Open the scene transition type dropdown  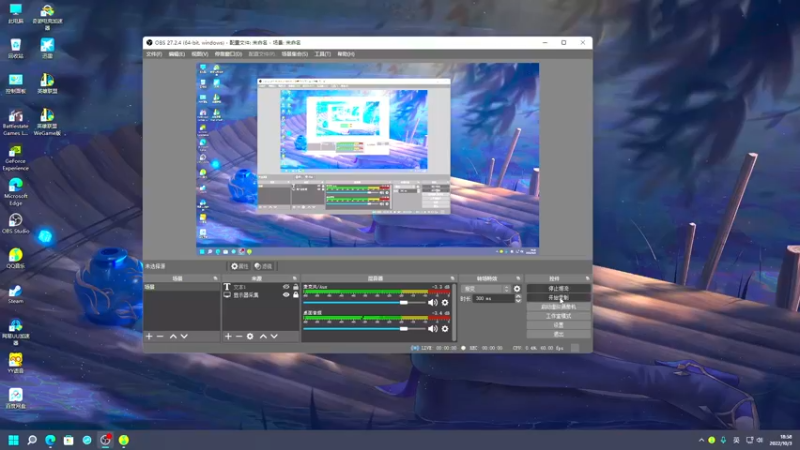coord(485,289)
